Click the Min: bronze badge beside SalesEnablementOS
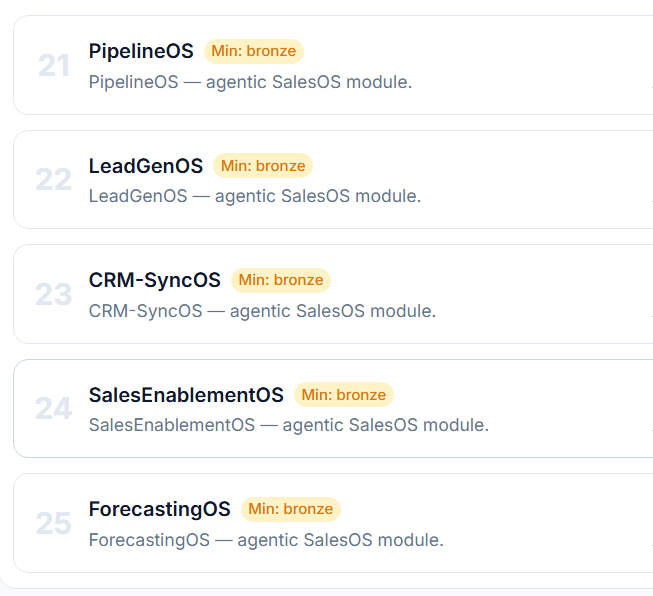 click(x=344, y=395)
